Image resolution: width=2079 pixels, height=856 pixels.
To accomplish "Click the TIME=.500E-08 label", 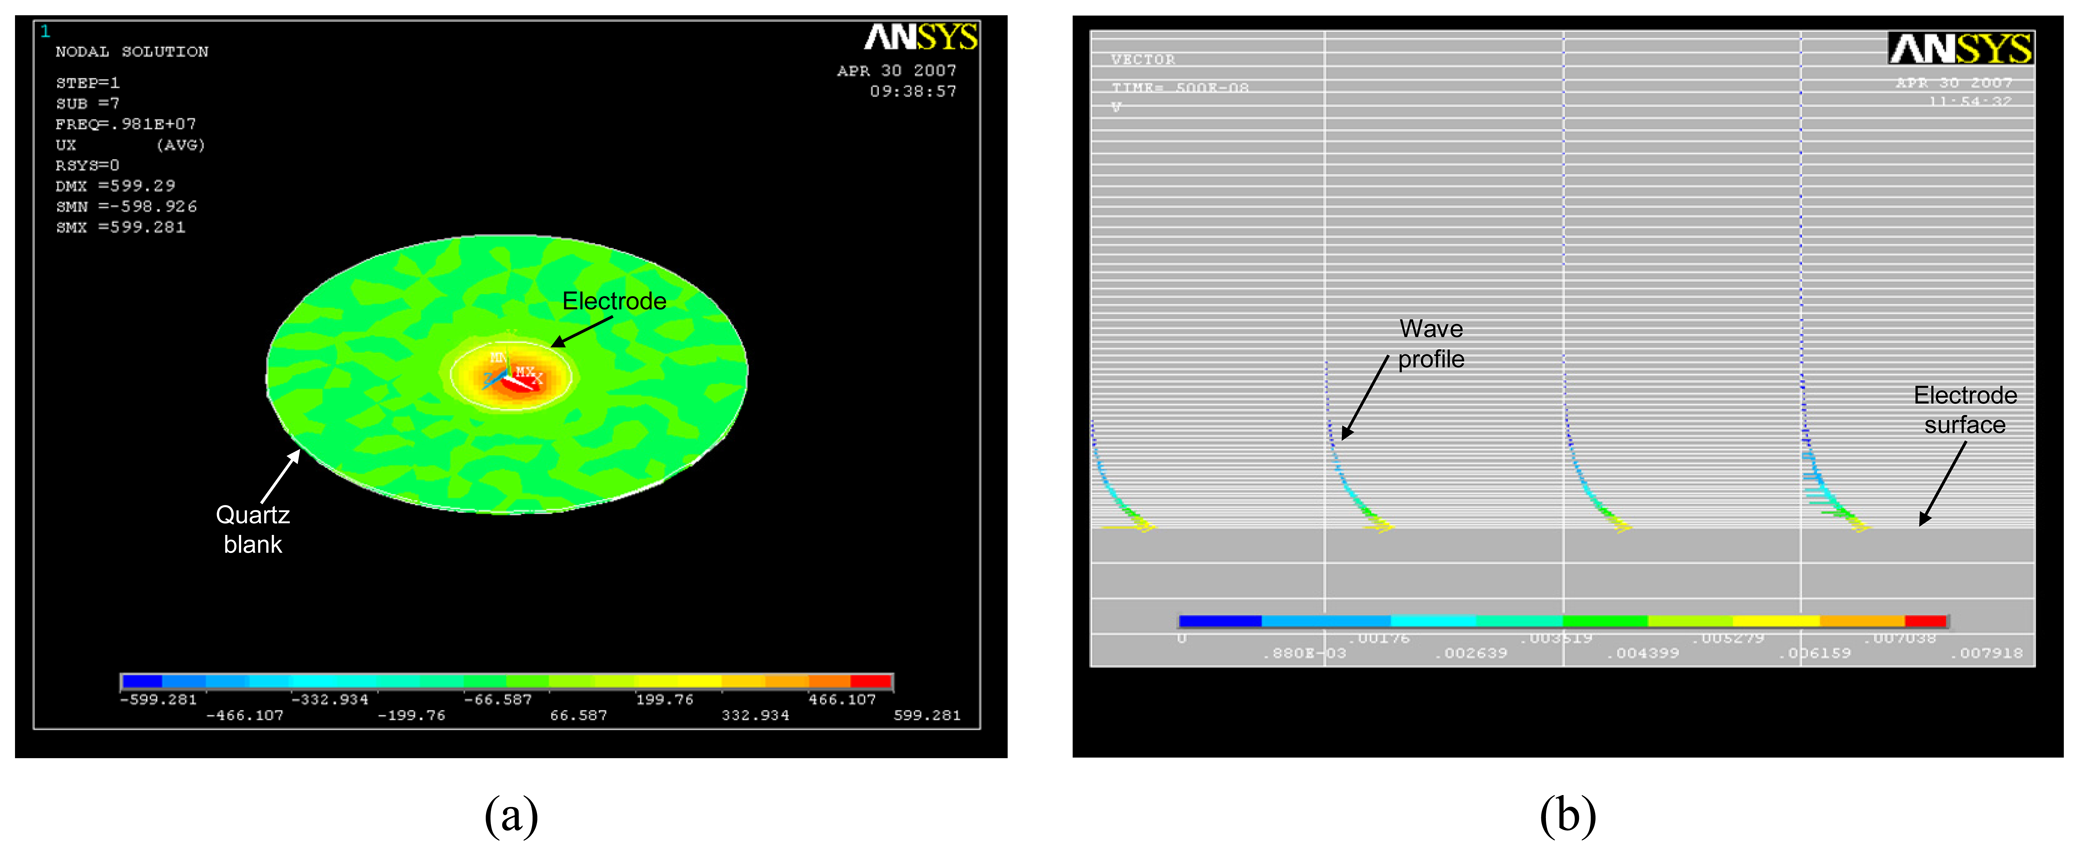I will point(1180,88).
